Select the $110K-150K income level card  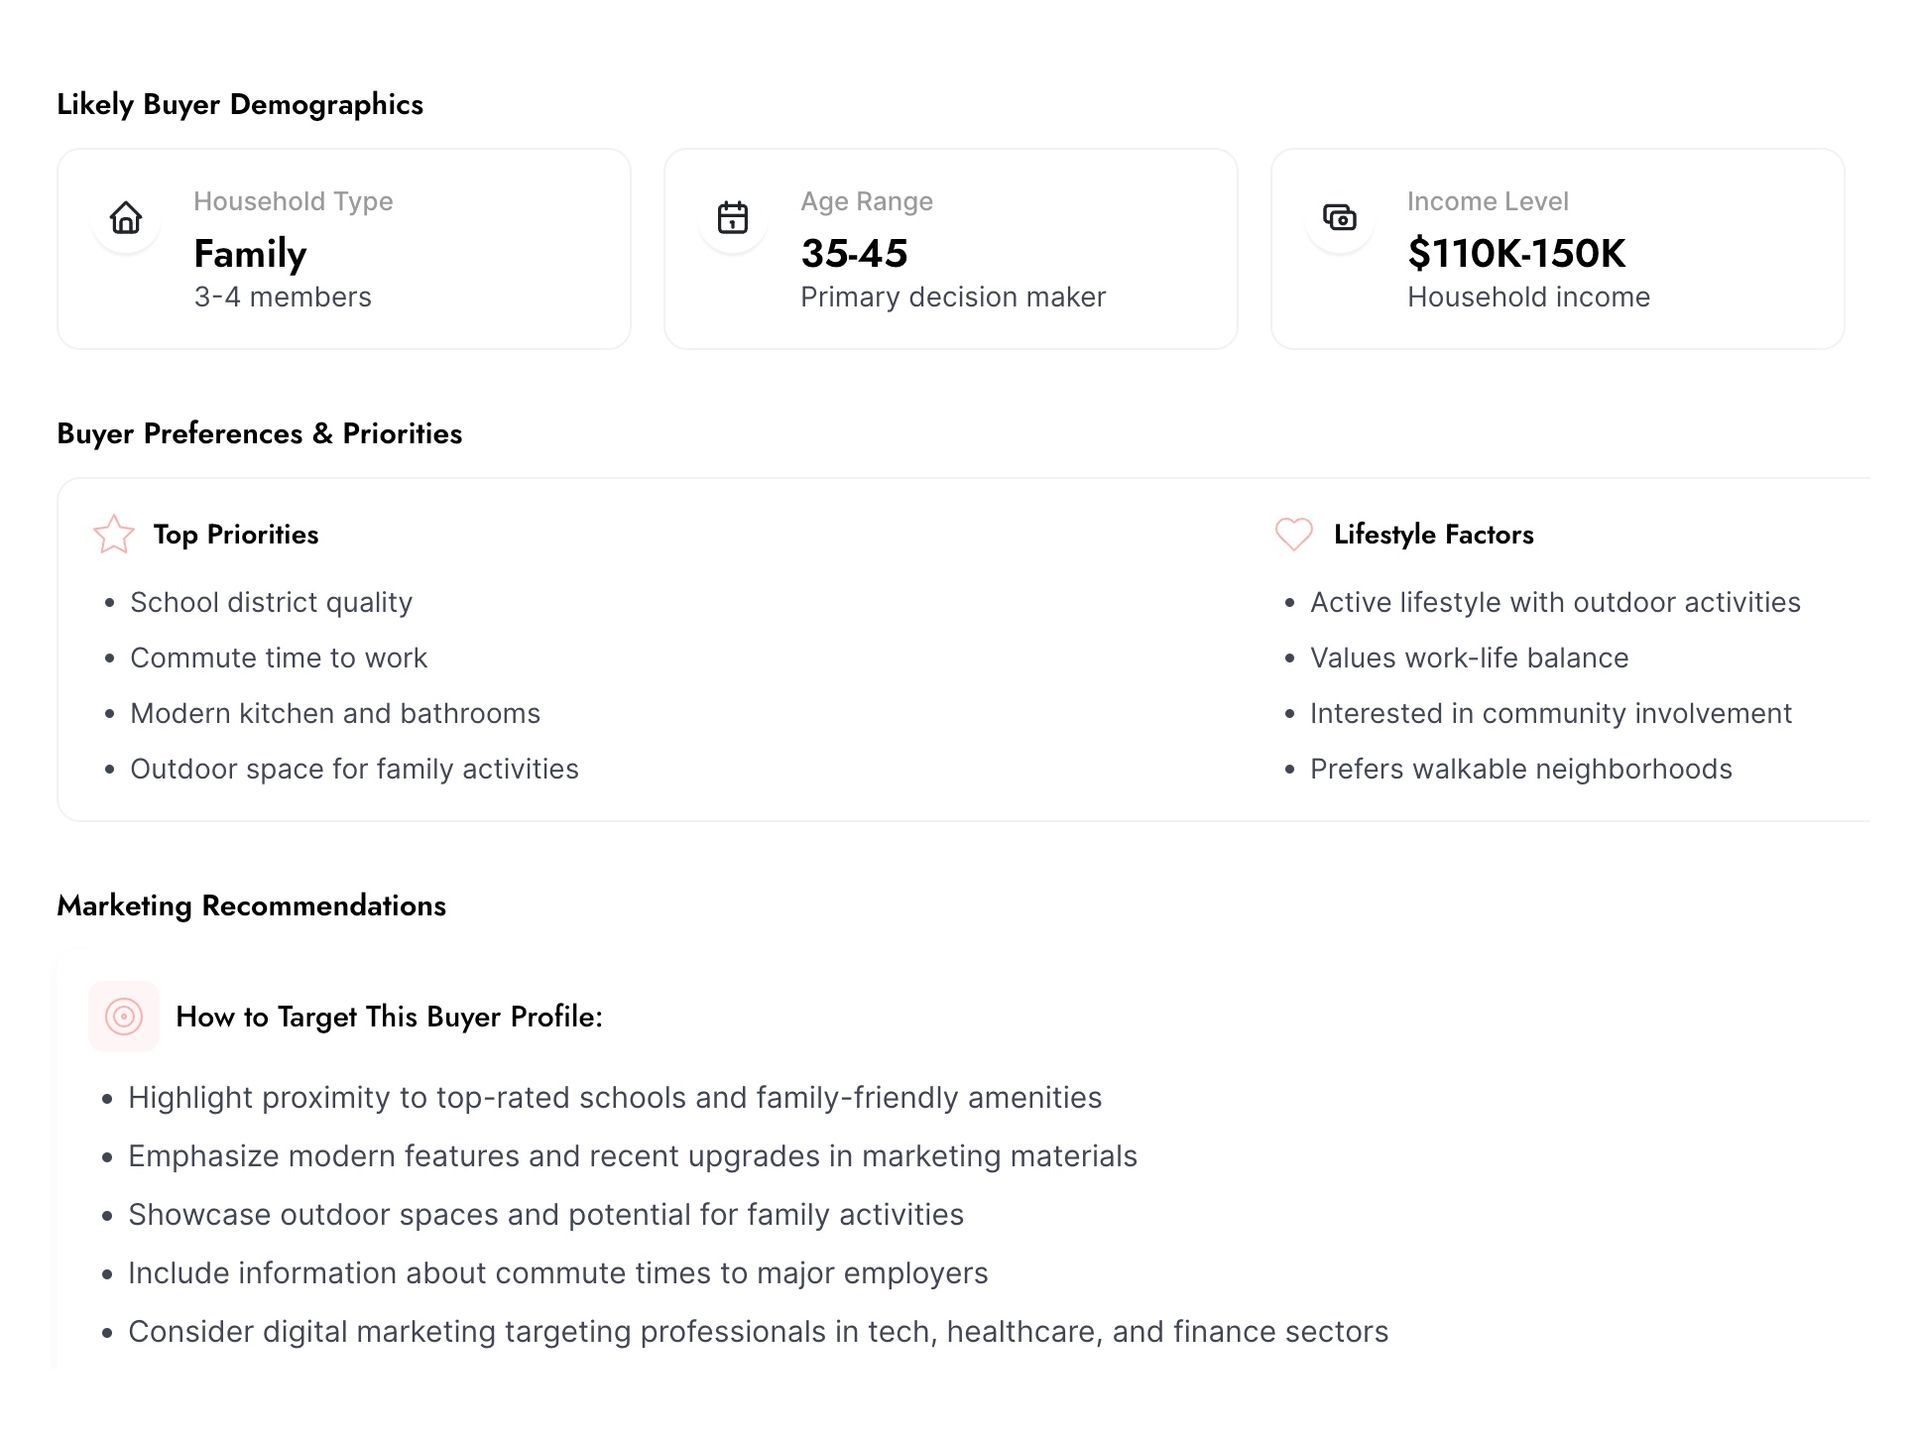1557,250
